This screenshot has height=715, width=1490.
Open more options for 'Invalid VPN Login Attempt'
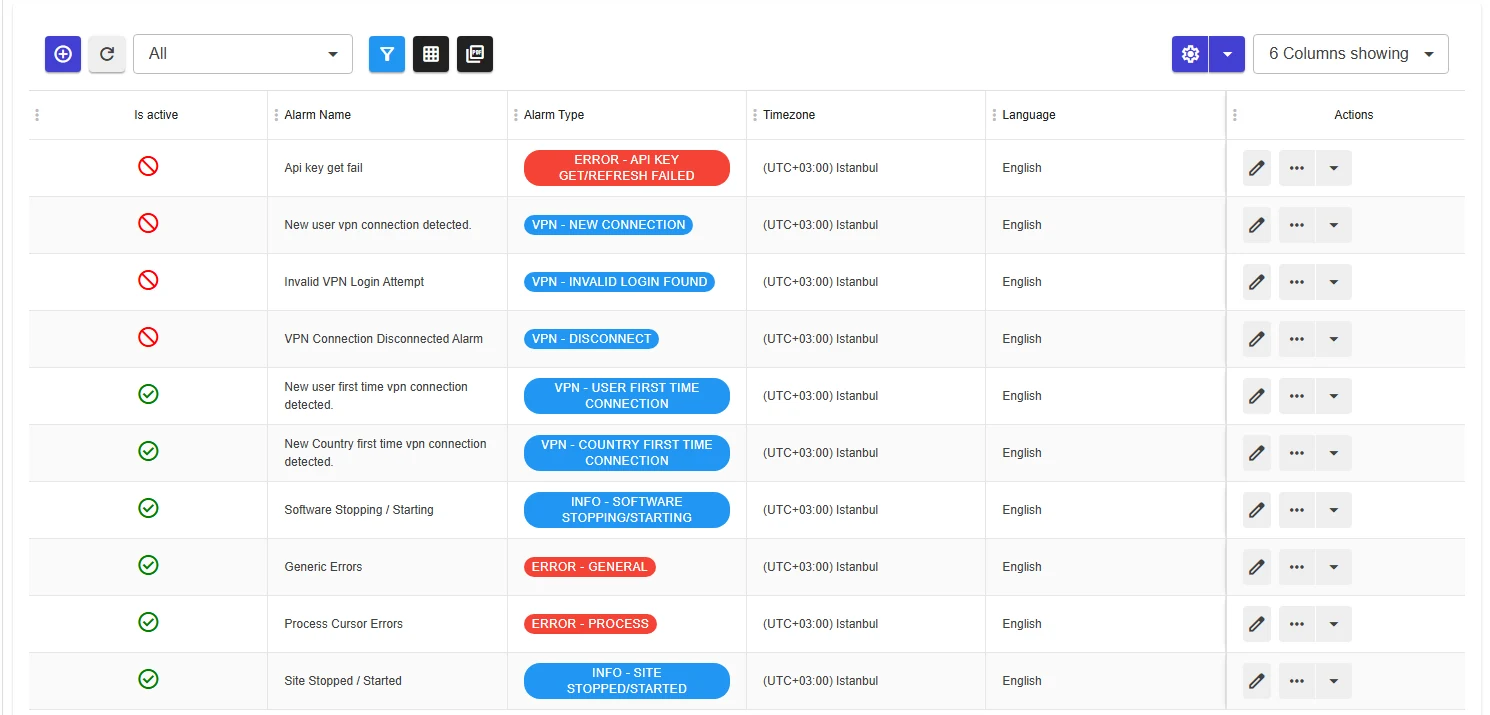point(1297,282)
